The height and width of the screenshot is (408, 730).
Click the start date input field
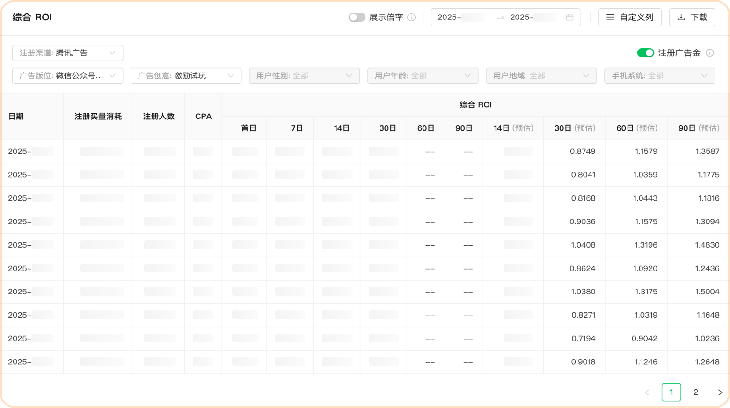(462, 17)
